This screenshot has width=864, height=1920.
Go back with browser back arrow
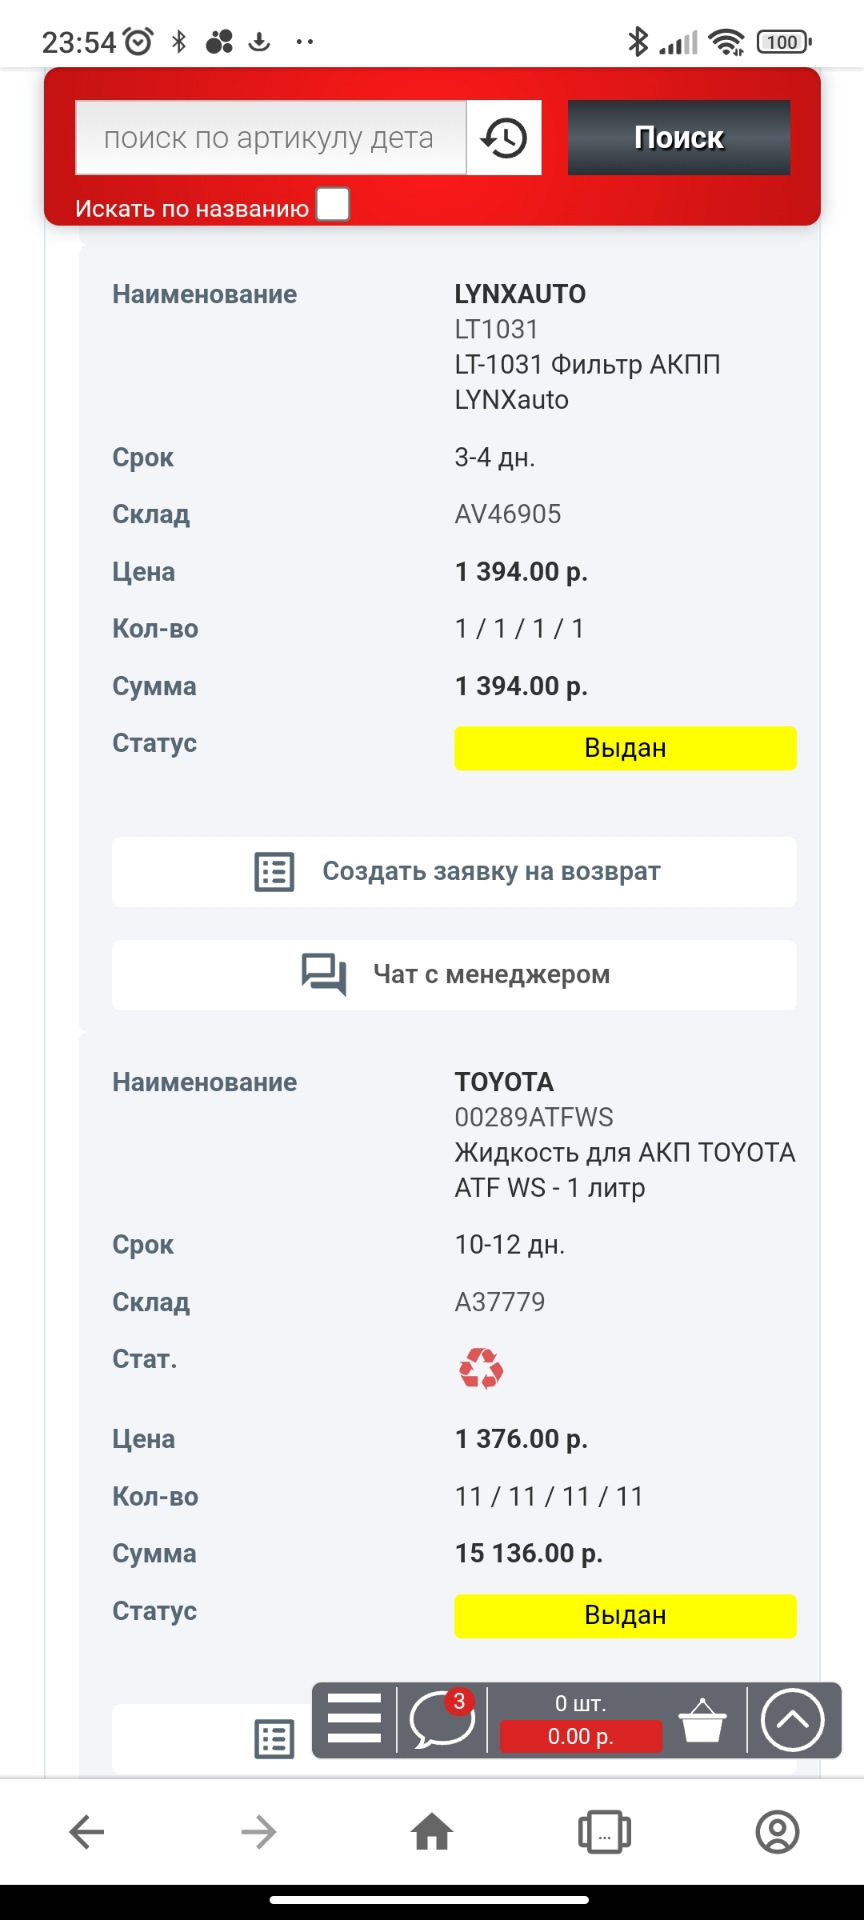(87, 1832)
